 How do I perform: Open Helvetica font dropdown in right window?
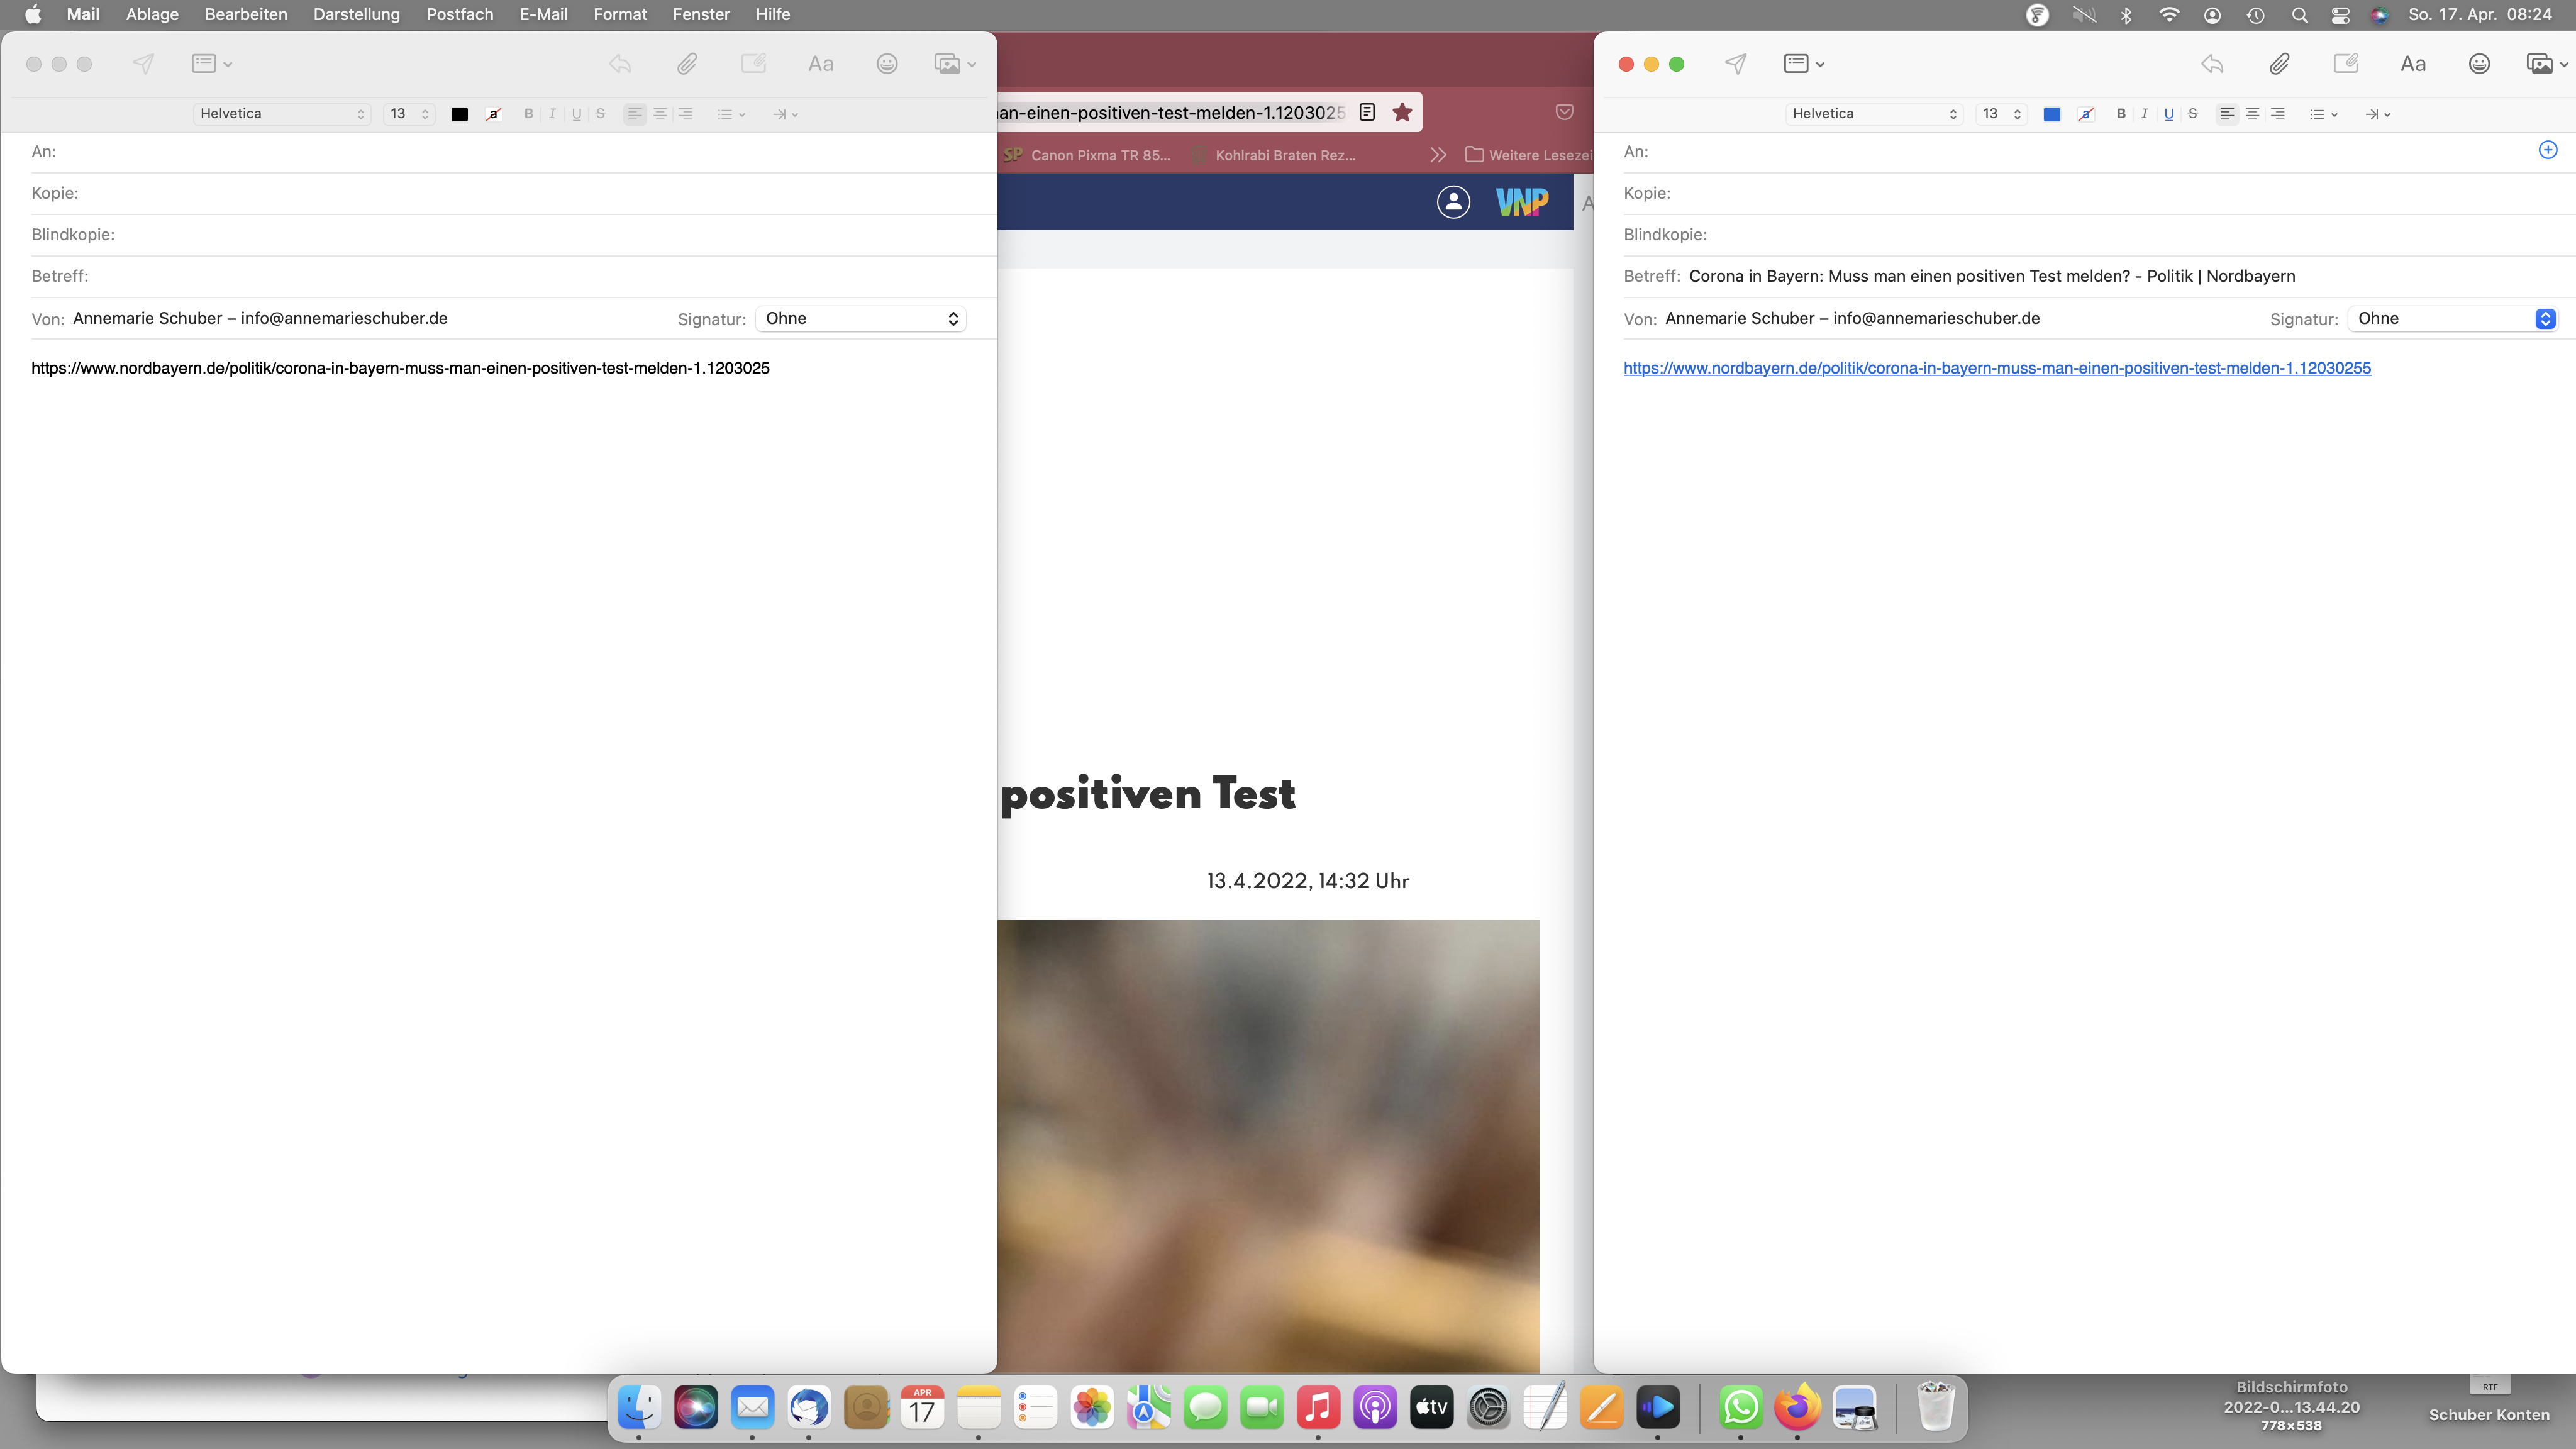(1873, 114)
